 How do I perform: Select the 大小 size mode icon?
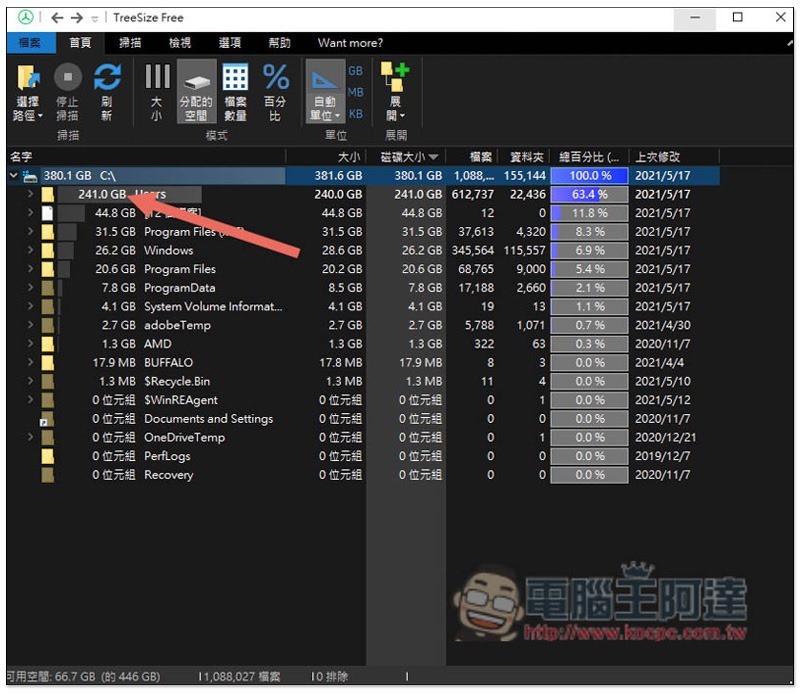(x=157, y=78)
